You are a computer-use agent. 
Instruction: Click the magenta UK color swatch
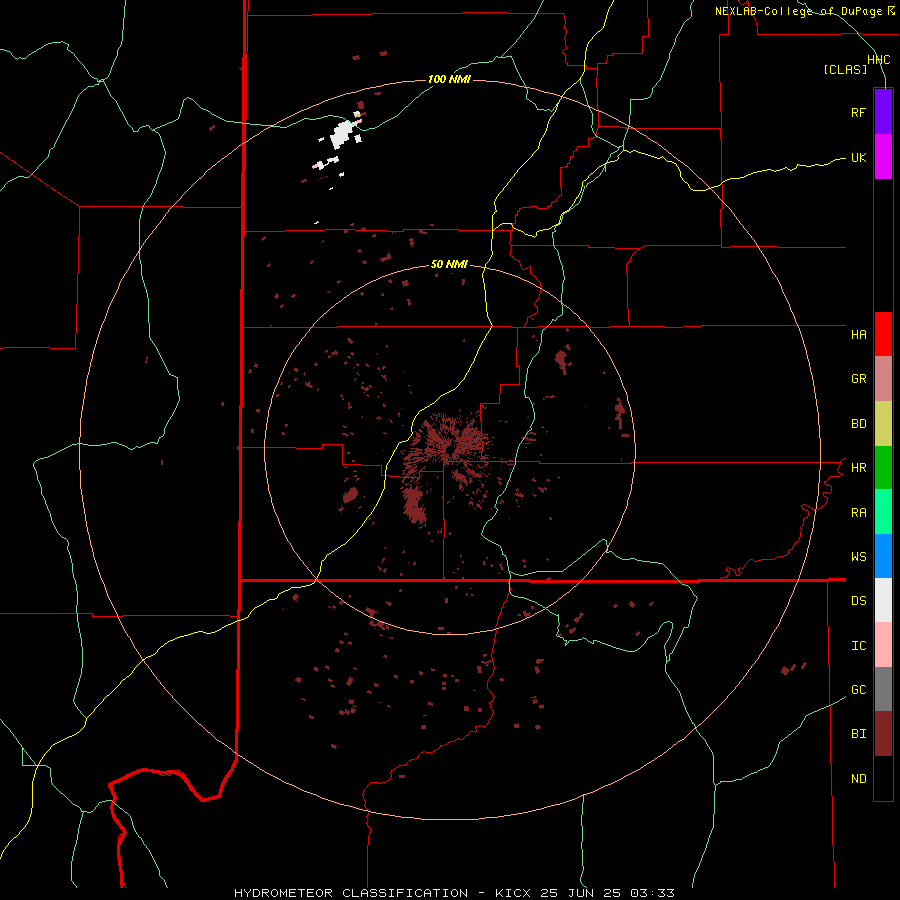[883, 157]
